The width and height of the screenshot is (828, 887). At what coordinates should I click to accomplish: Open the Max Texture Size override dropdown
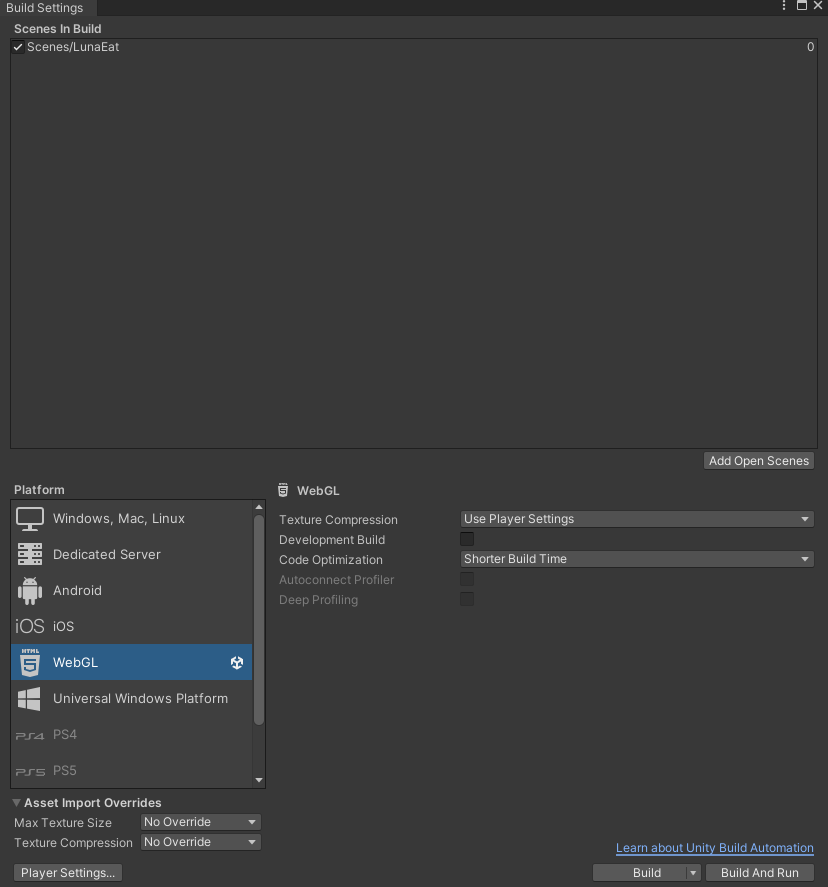point(200,822)
